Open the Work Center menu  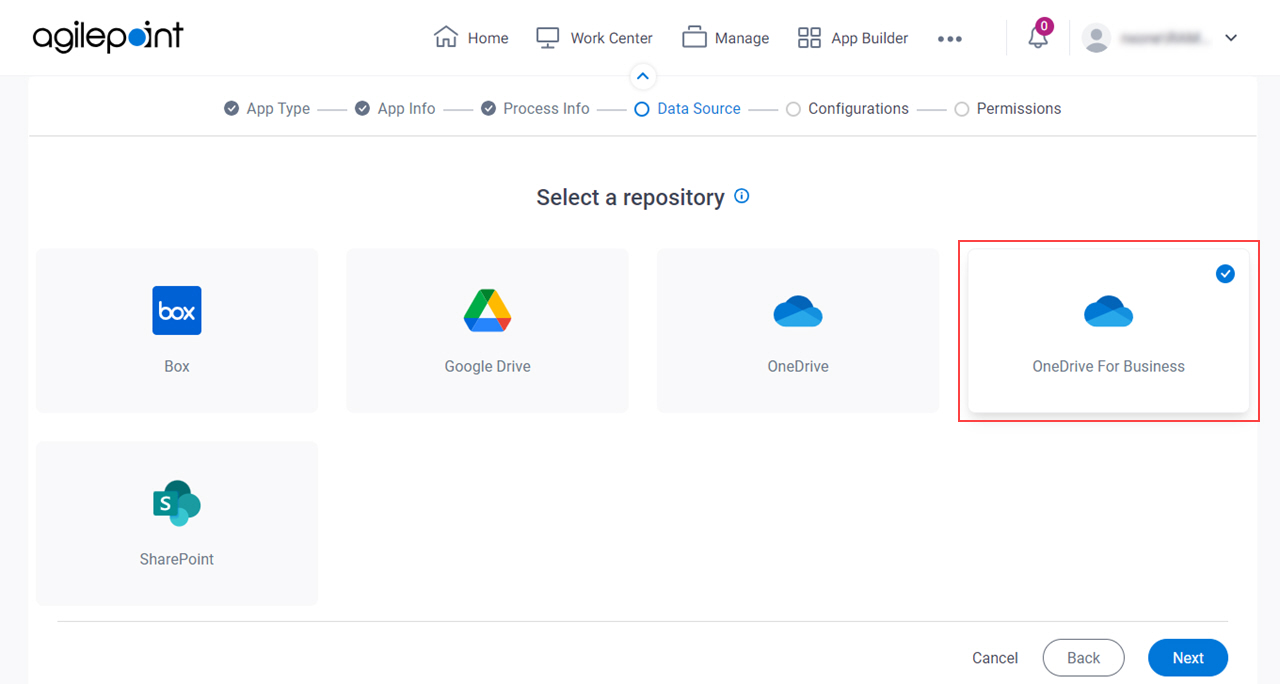594,38
